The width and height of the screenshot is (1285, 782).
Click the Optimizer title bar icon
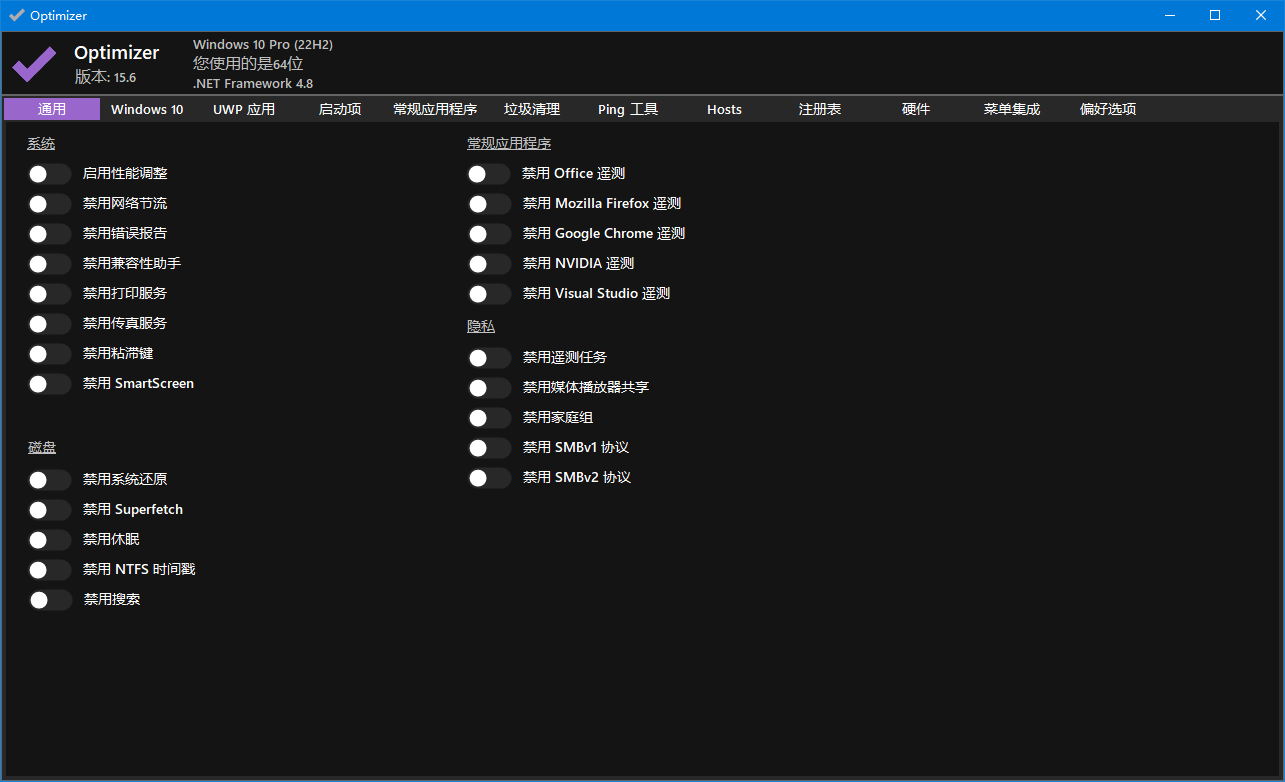(16, 15)
